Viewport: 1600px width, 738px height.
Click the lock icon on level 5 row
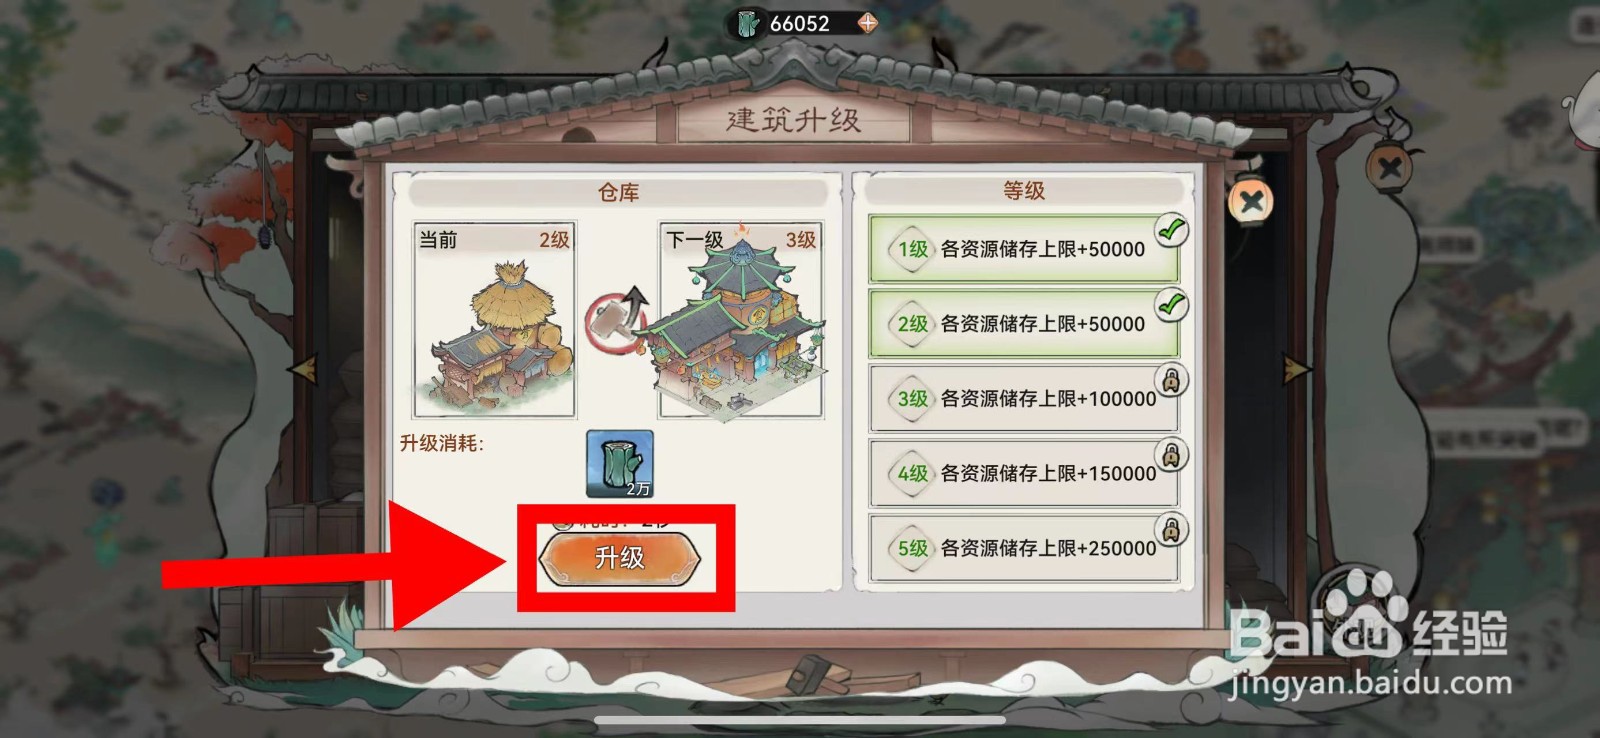click(x=1171, y=529)
